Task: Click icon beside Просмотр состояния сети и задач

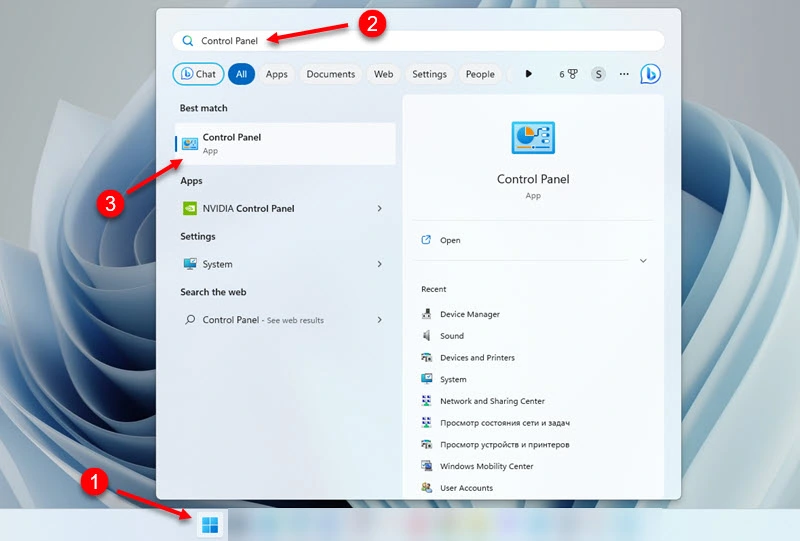Action: pyautogui.click(x=427, y=423)
